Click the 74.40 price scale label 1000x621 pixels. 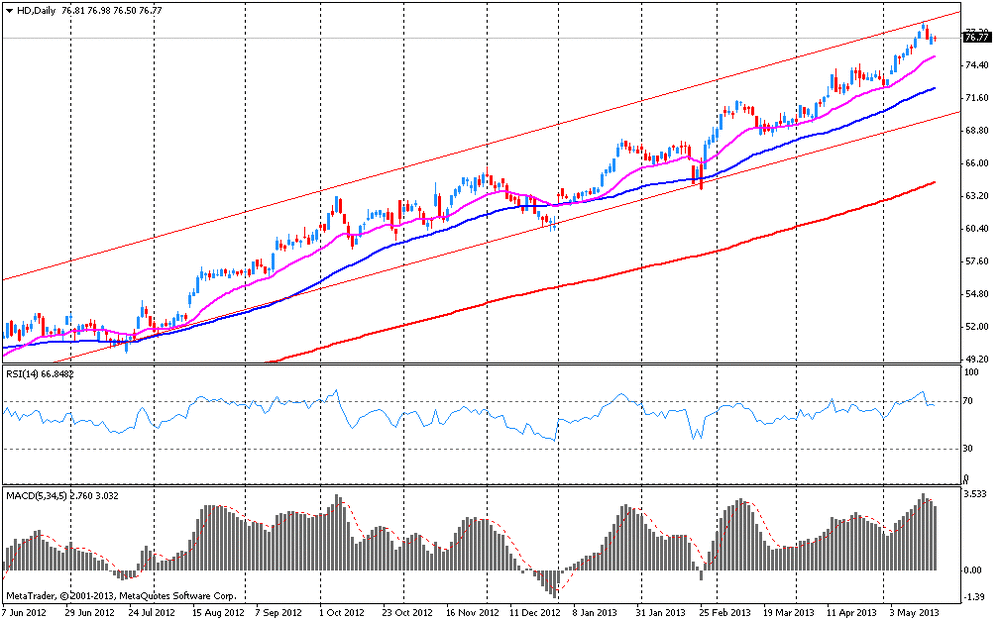[x=977, y=65]
